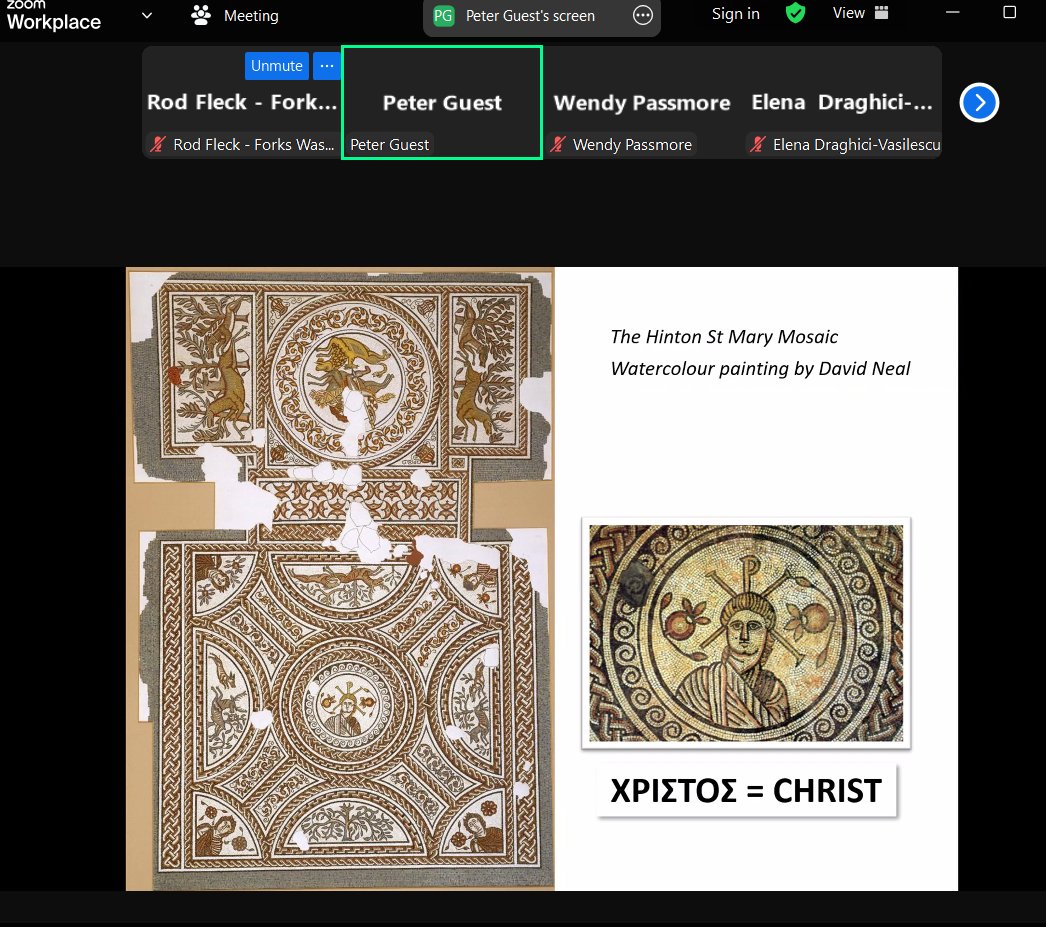This screenshot has height=927, width=1046.
Task: Click muted microphone icon beside Elena Draghici-Vasilescu
Action: [x=758, y=144]
